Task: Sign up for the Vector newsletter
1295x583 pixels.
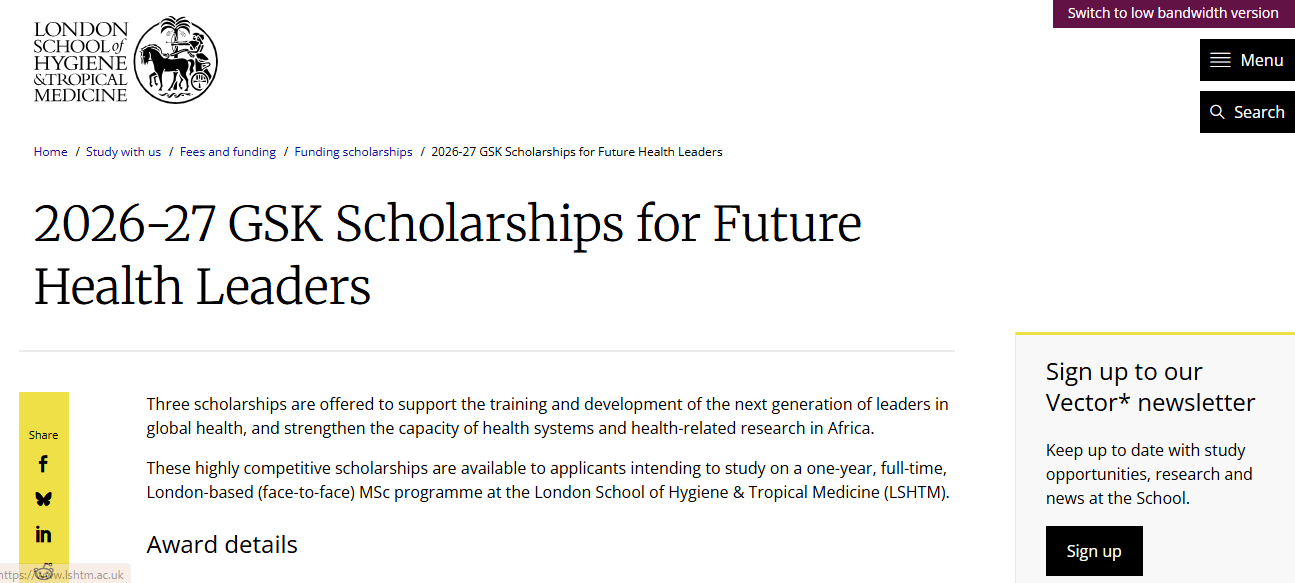Action: (x=1094, y=551)
